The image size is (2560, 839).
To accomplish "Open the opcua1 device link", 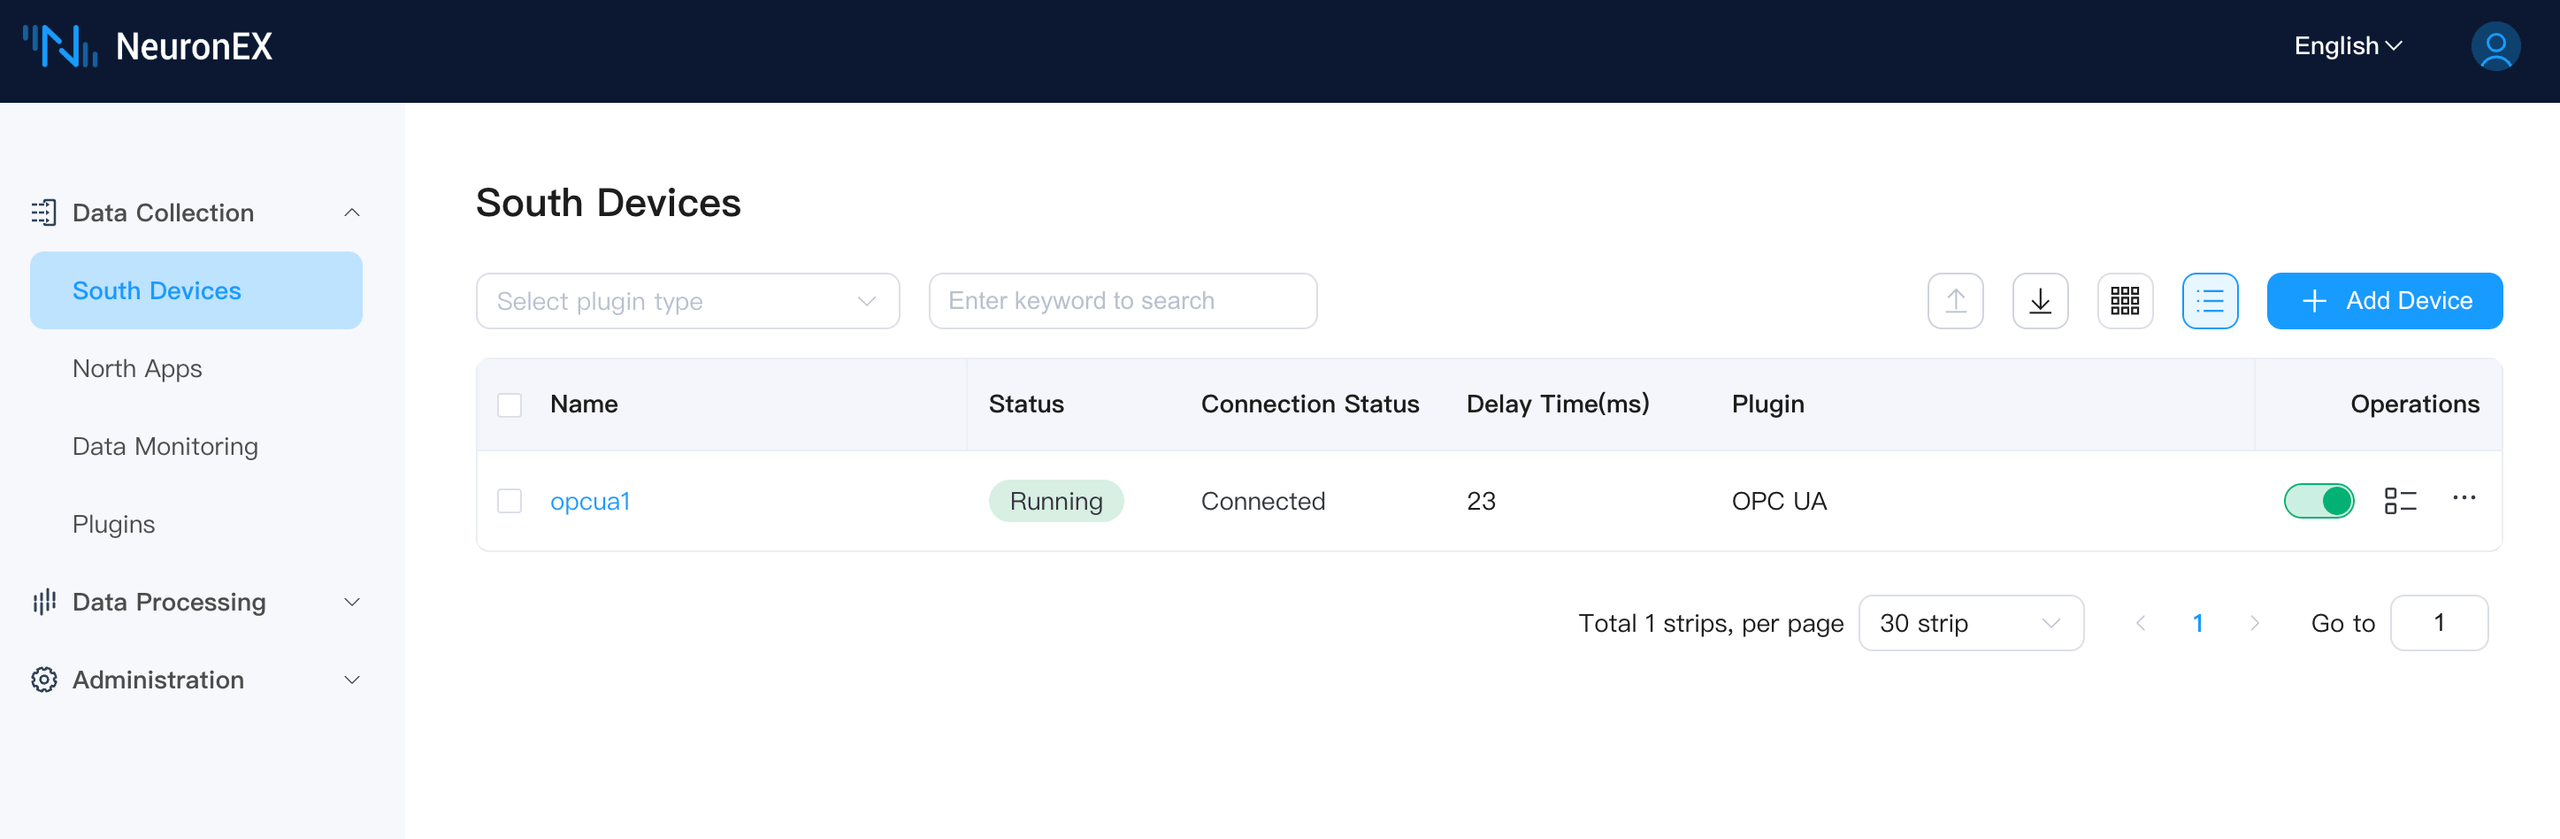I will (x=590, y=501).
